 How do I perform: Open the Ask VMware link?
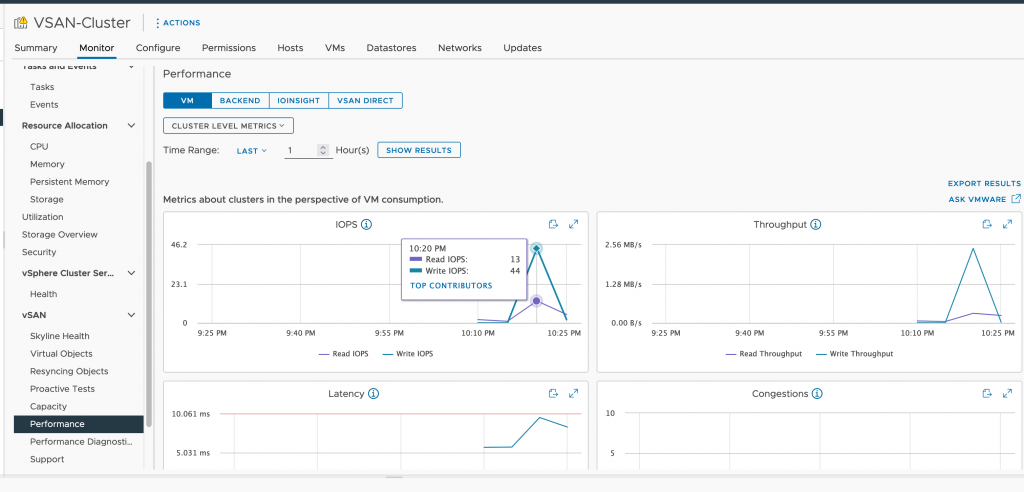pyautogui.click(x=978, y=199)
